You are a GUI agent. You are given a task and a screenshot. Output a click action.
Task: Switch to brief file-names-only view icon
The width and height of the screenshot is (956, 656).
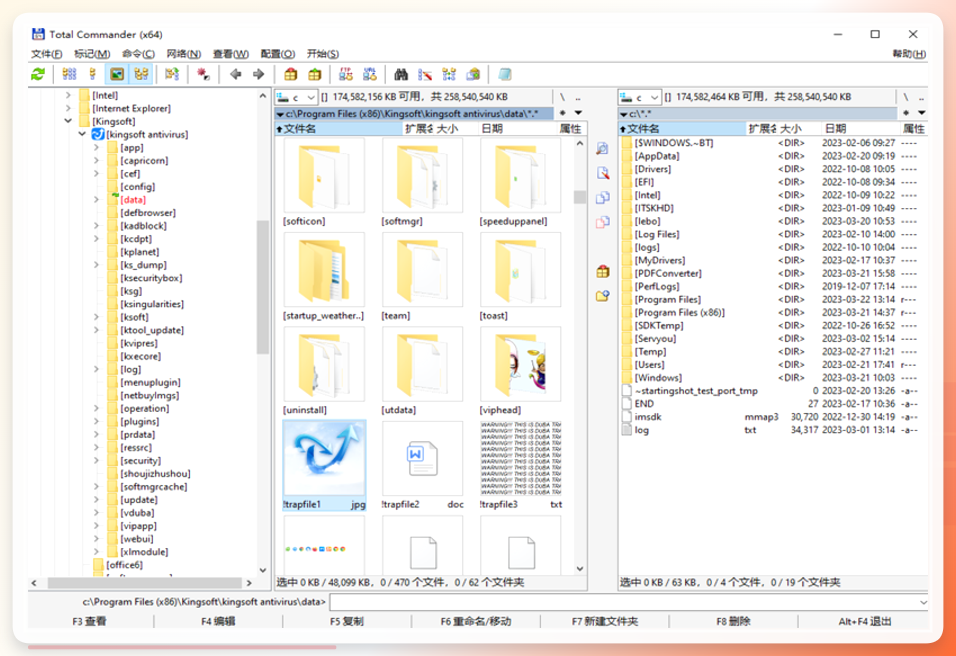(70, 74)
